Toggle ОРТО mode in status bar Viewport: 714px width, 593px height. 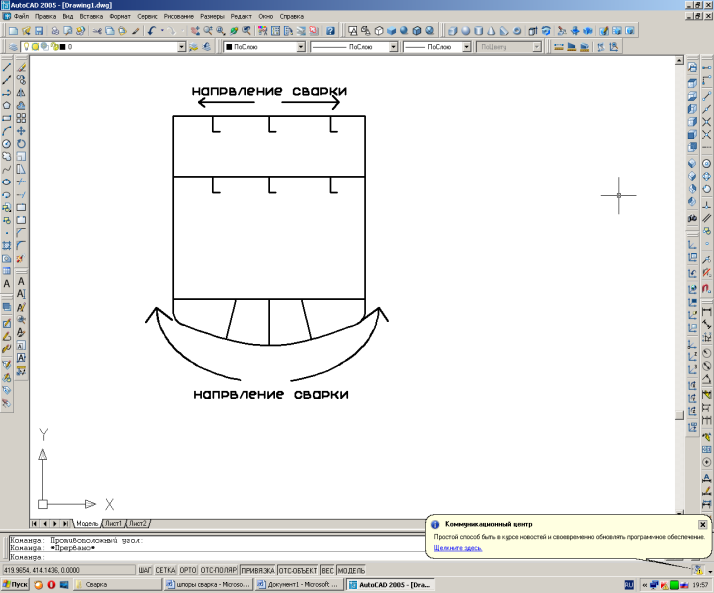click(187, 570)
